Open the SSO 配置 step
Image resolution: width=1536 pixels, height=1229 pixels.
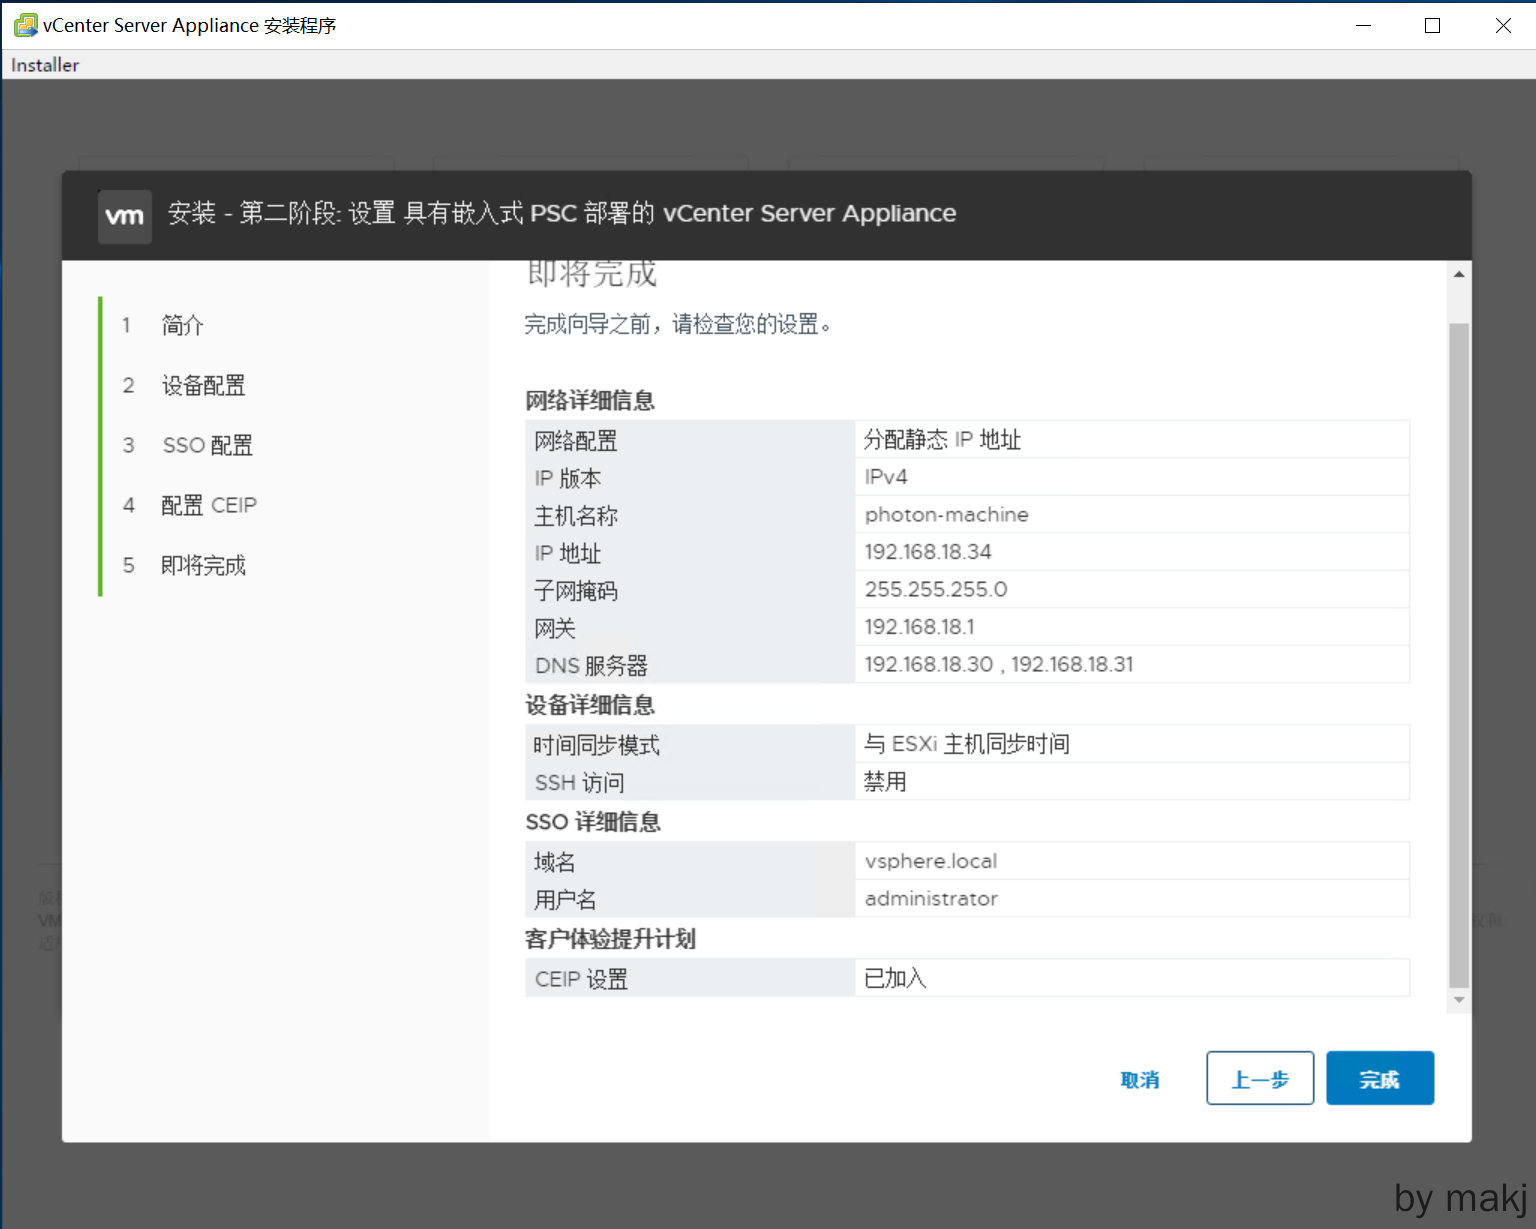(x=207, y=445)
